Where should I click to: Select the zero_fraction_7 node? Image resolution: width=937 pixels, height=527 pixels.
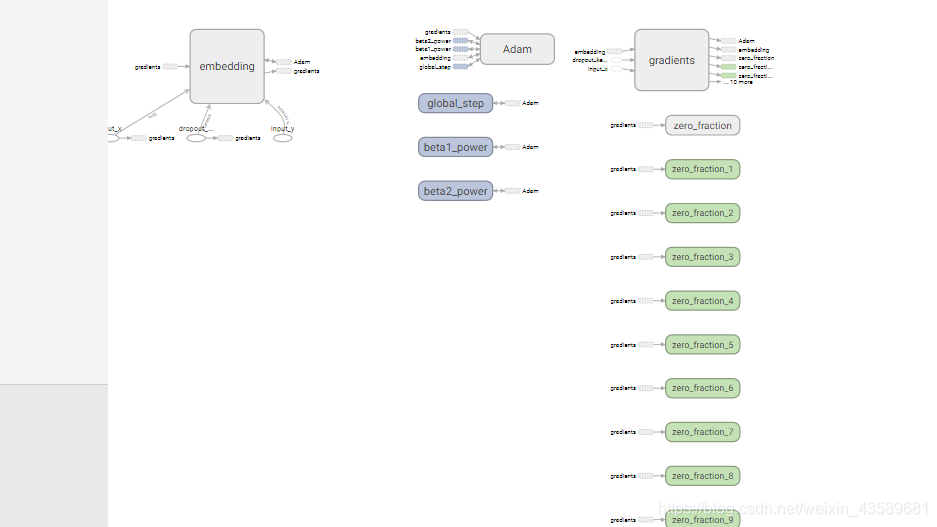click(x=703, y=432)
